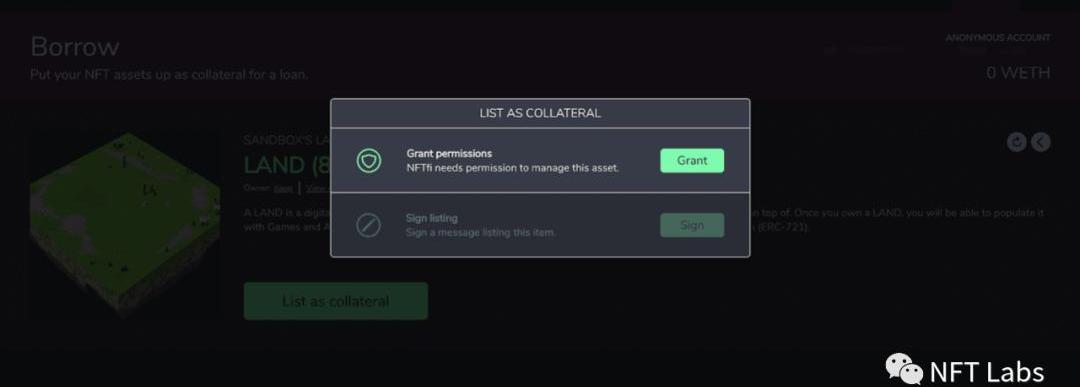This screenshot has height=387, width=1080.
Task: Click the 0 WETH balance text
Action: (x=1018, y=72)
